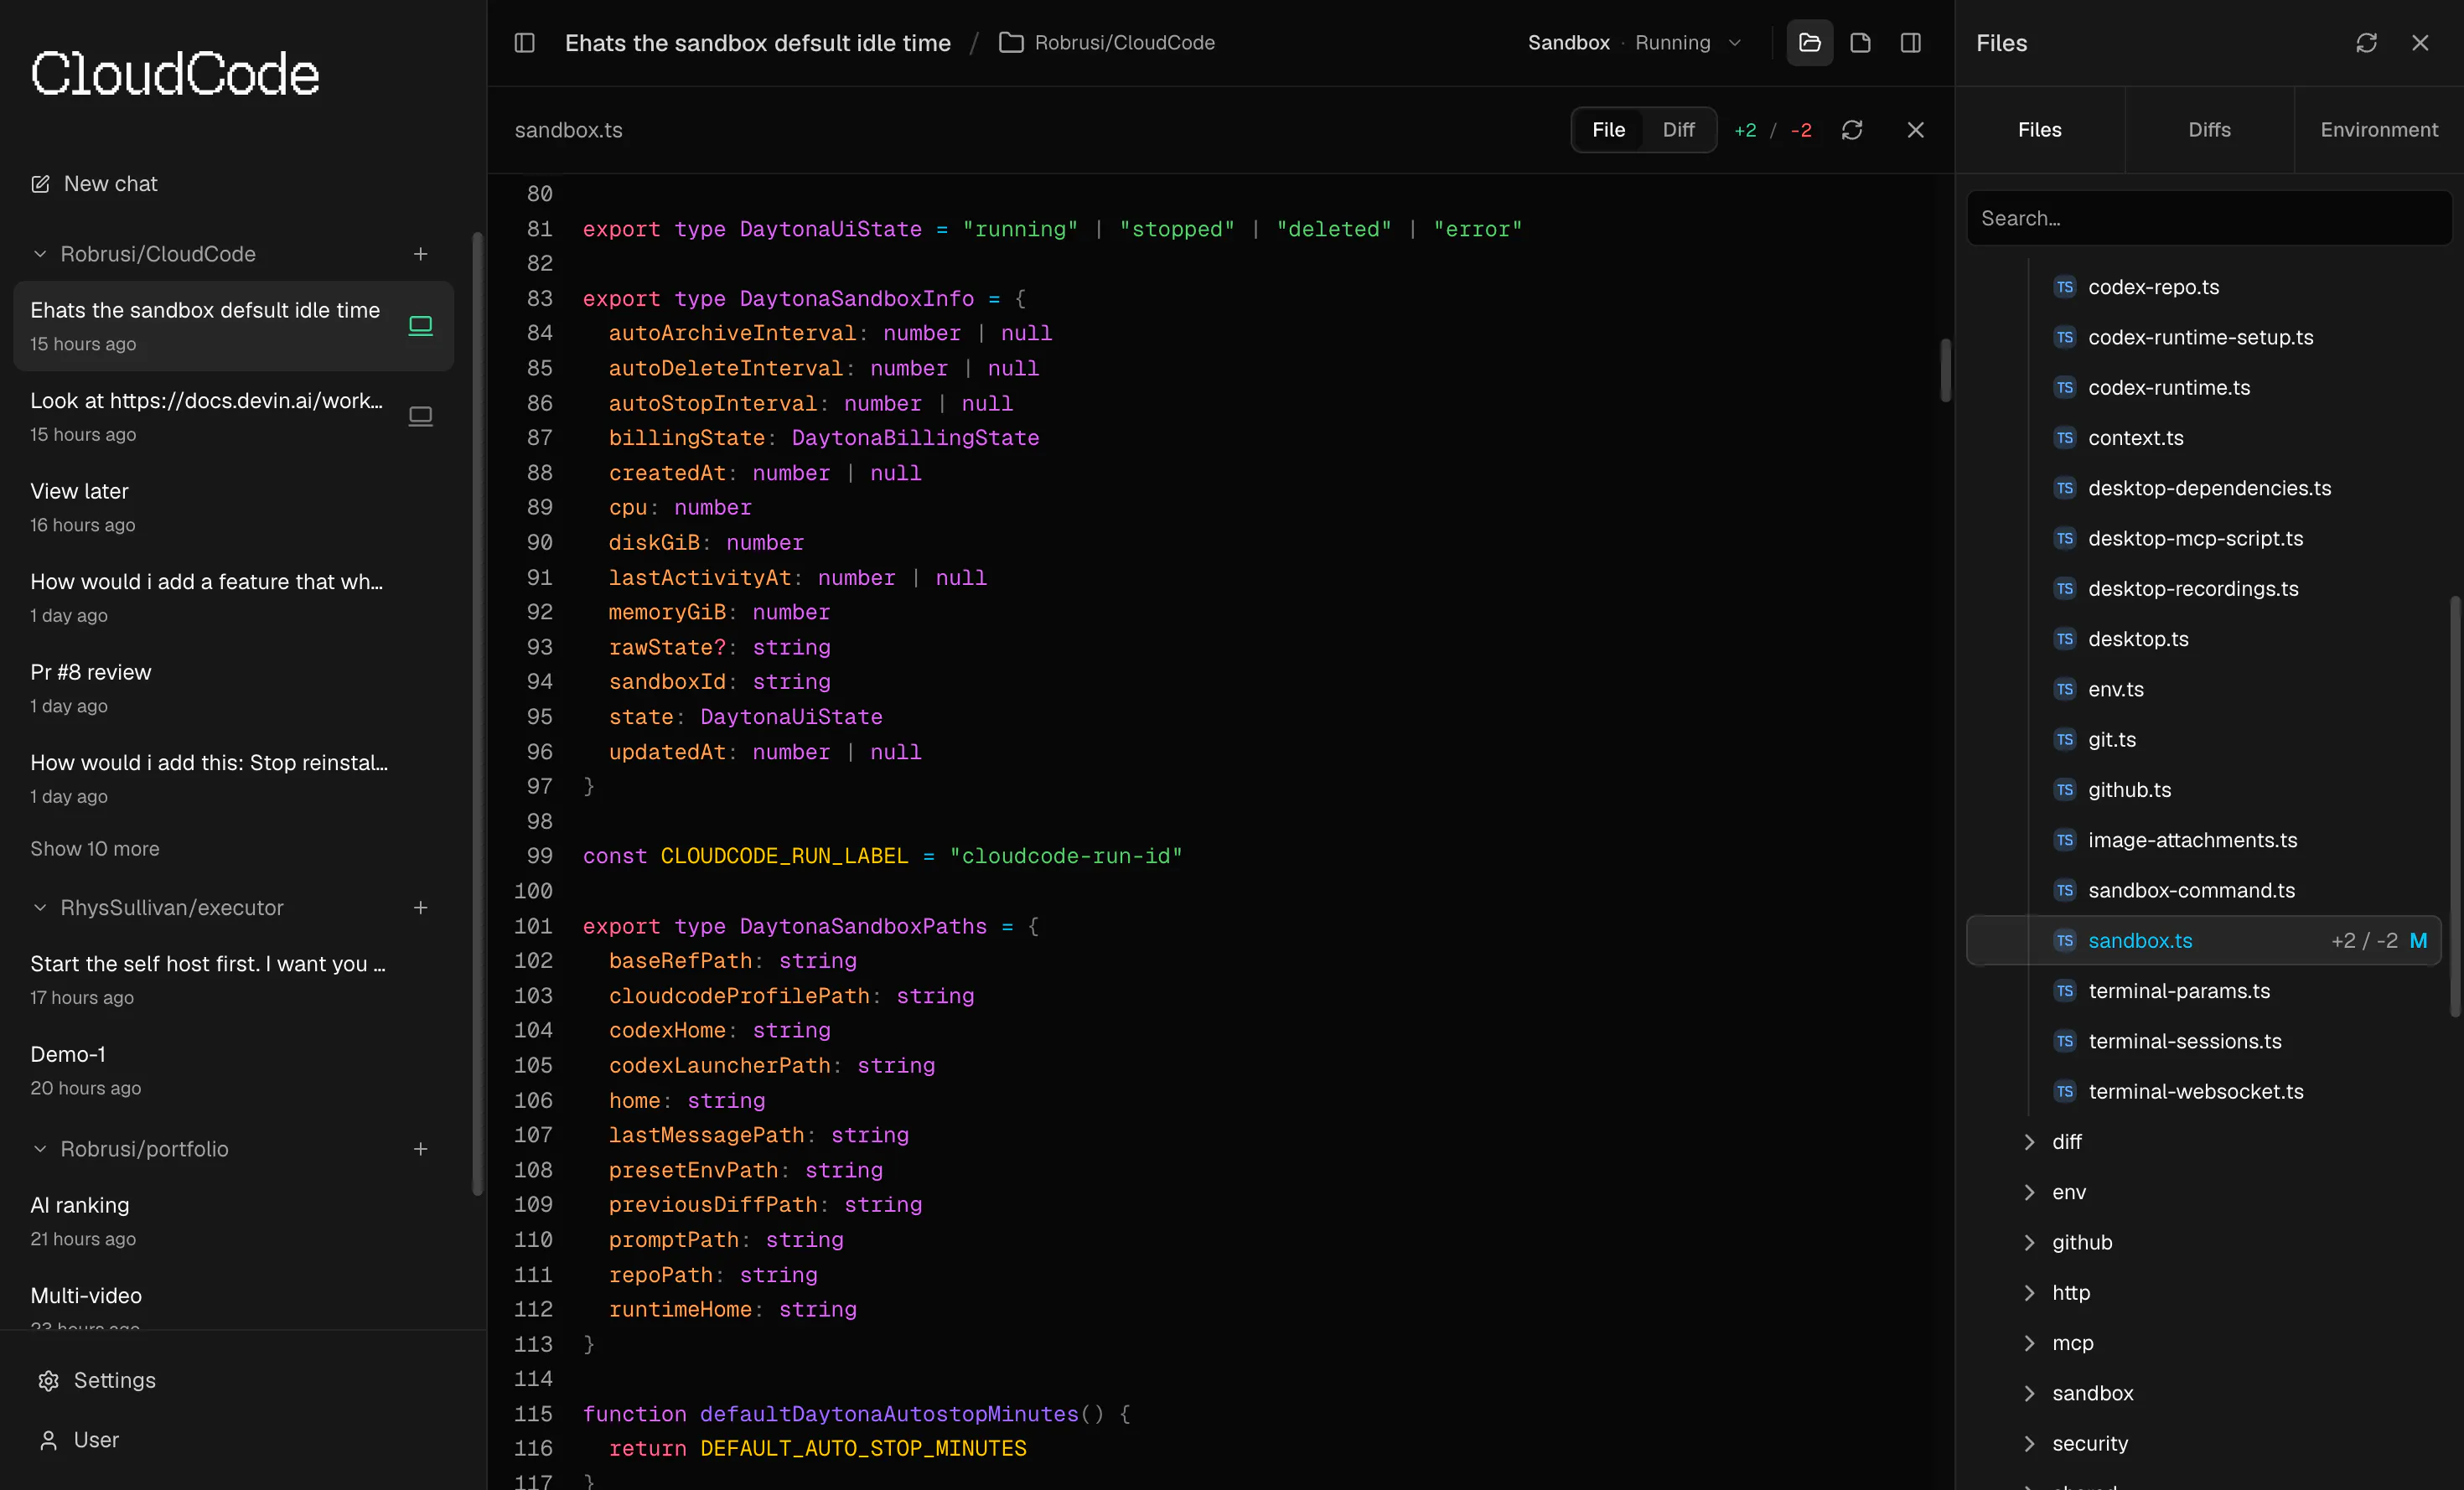Click the TS icon of codex-repo.ts
This screenshot has height=1490, width=2464.
[x=2064, y=287]
